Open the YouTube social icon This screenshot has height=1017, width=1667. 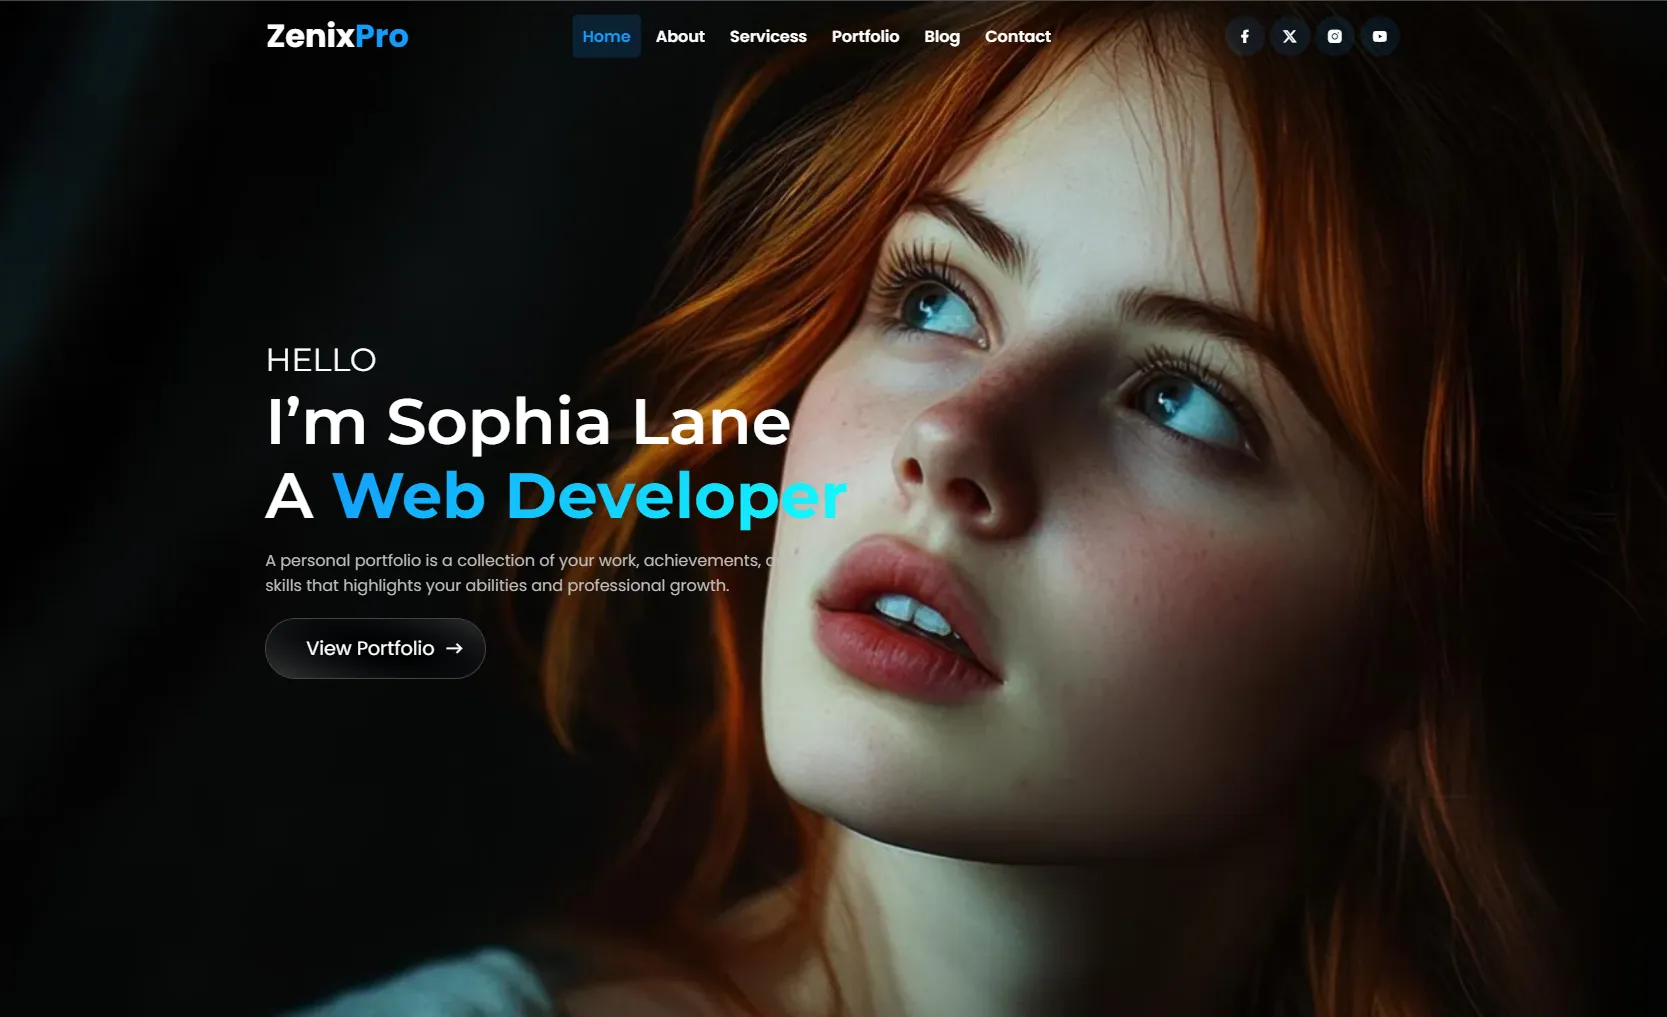(x=1380, y=37)
